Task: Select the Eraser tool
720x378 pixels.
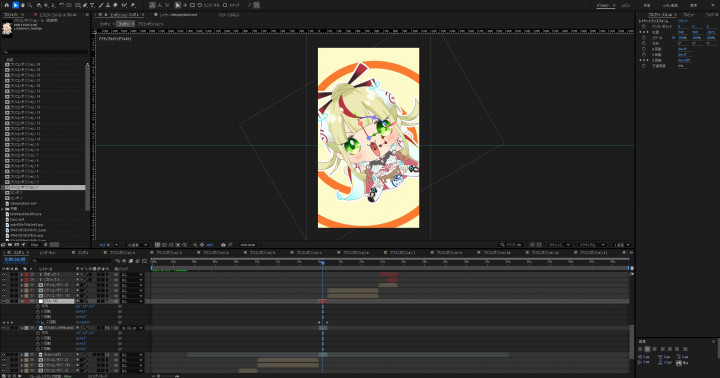Action: pyautogui.click(x=115, y=5)
